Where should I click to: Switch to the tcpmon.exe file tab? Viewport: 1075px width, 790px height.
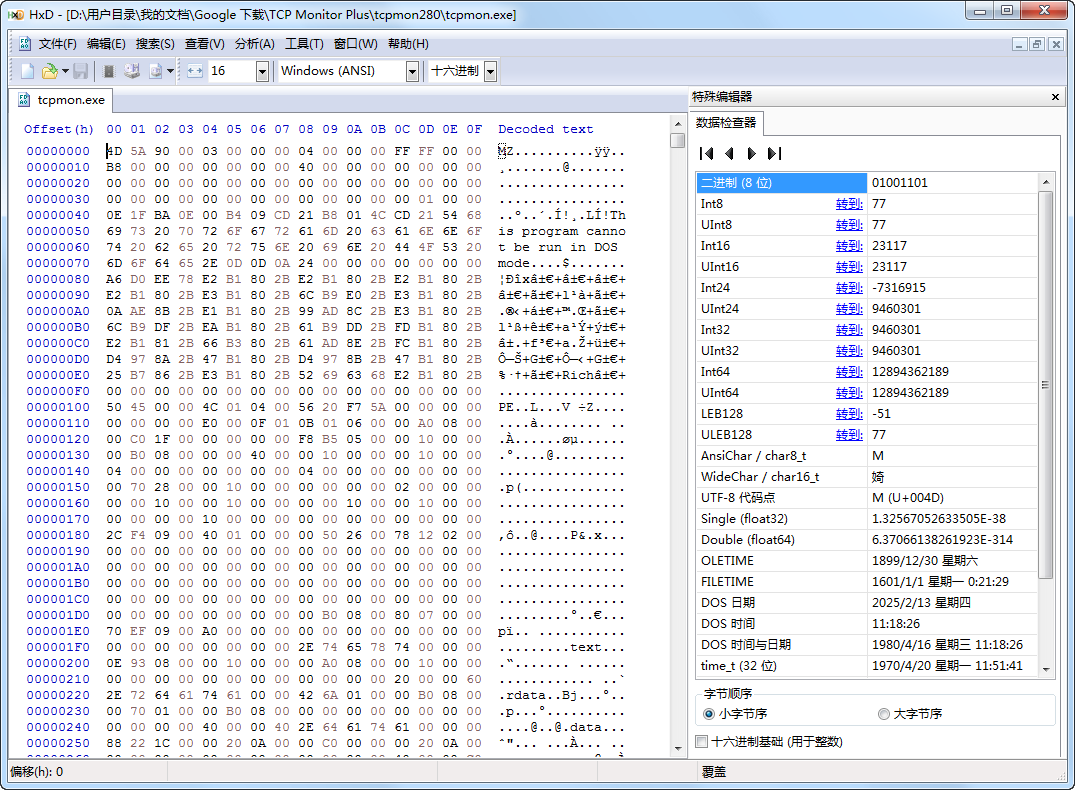coord(70,100)
